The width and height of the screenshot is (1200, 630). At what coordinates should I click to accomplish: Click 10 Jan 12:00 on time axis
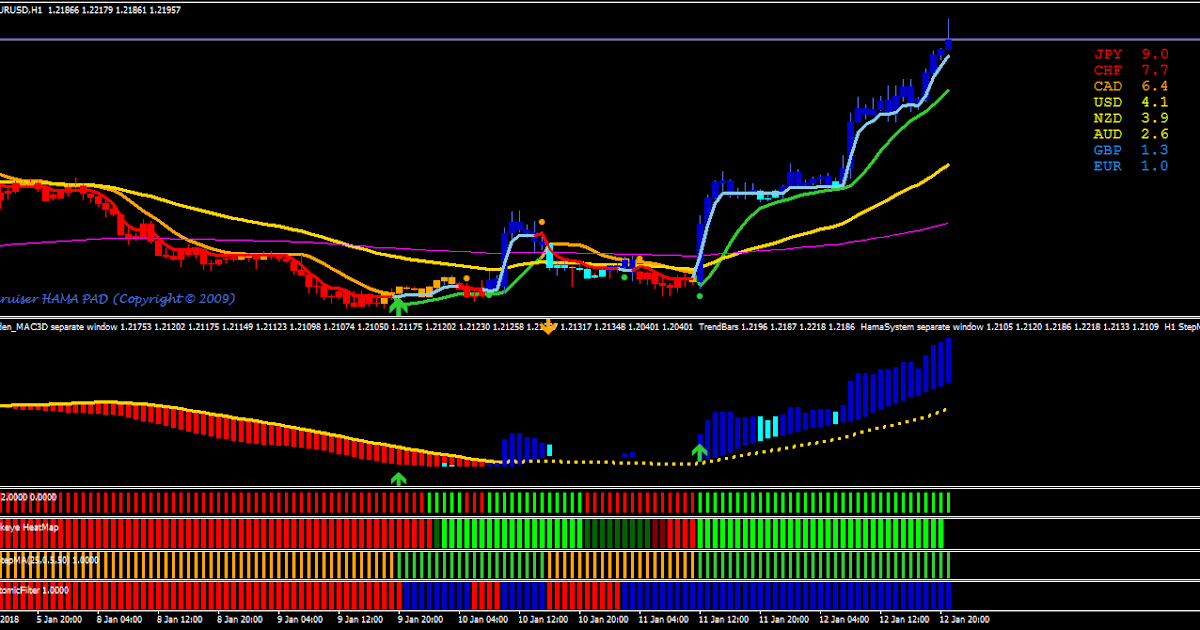coord(543,620)
